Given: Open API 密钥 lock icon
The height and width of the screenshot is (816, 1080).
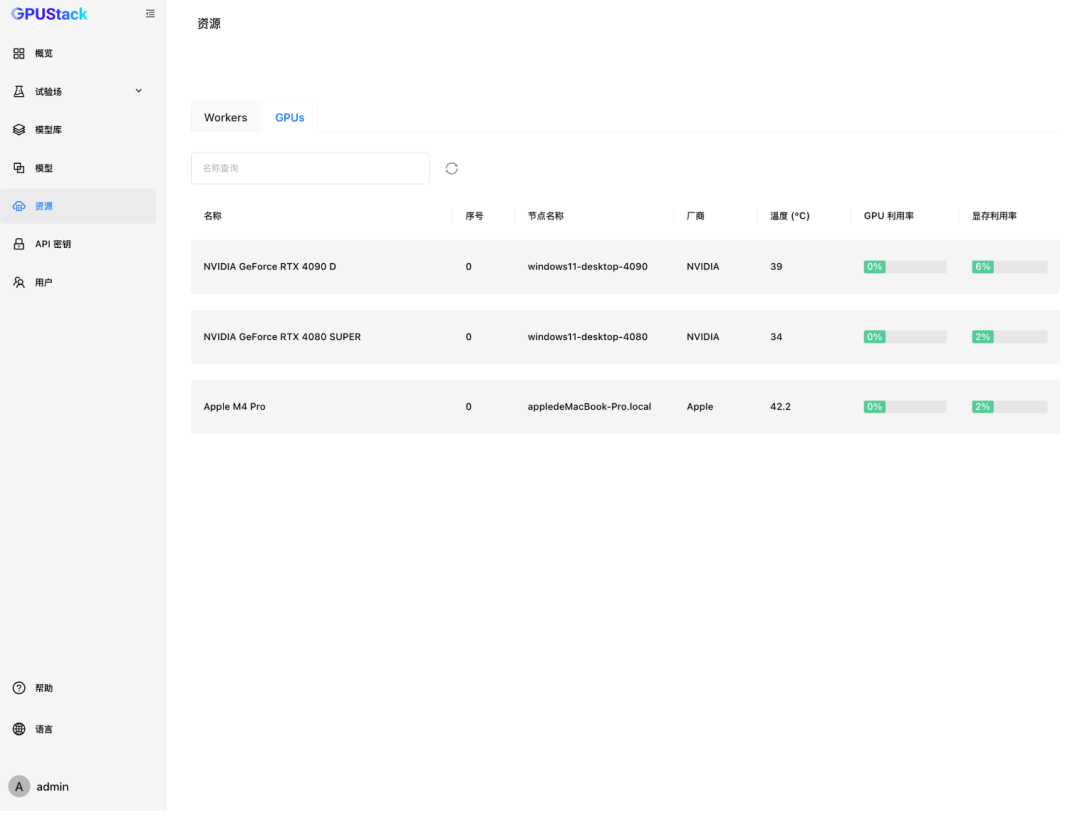Looking at the screenshot, I should pos(19,244).
